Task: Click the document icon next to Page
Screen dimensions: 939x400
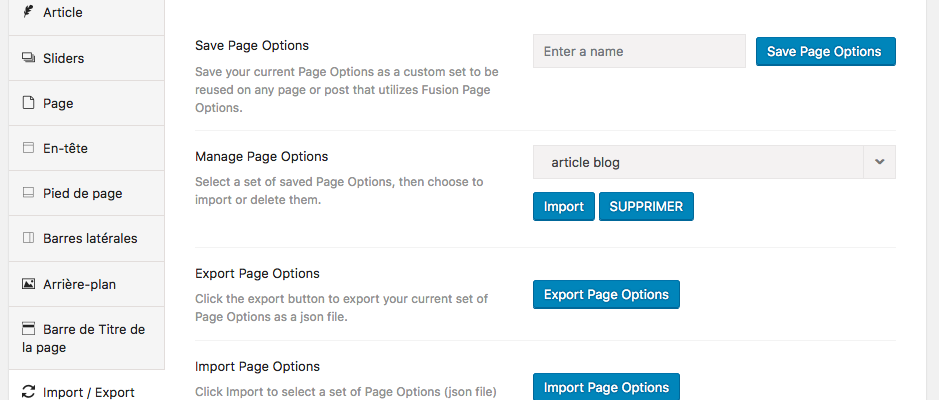Action: 28,103
